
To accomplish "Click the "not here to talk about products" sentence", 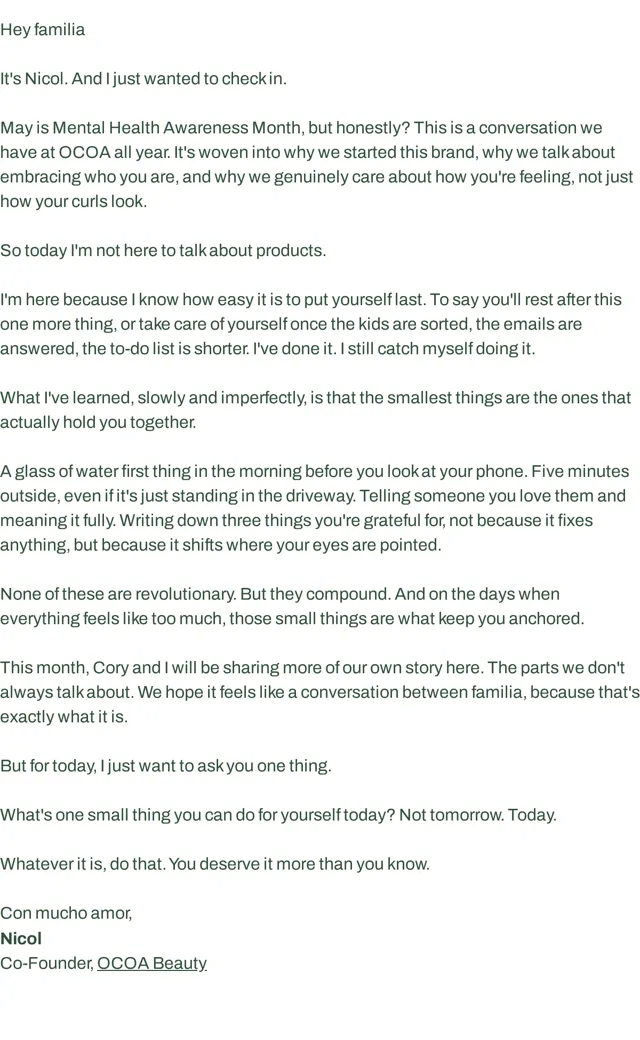I will [x=163, y=251].
